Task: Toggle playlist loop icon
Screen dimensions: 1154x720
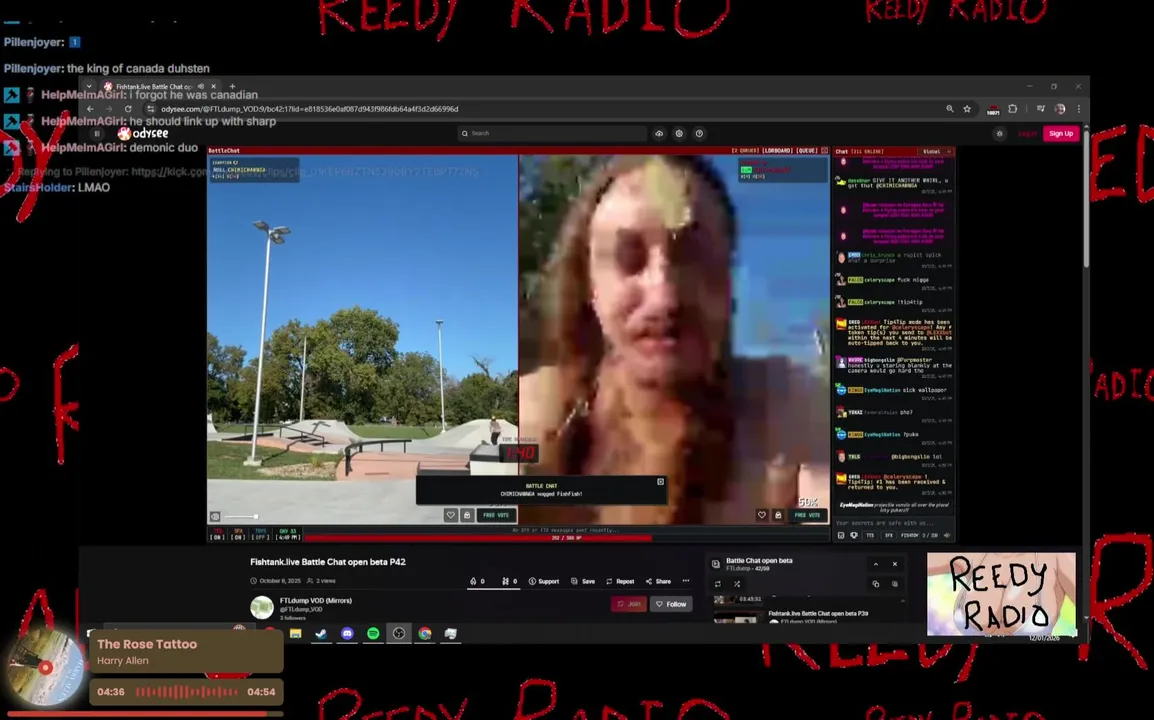Action: (718, 584)
